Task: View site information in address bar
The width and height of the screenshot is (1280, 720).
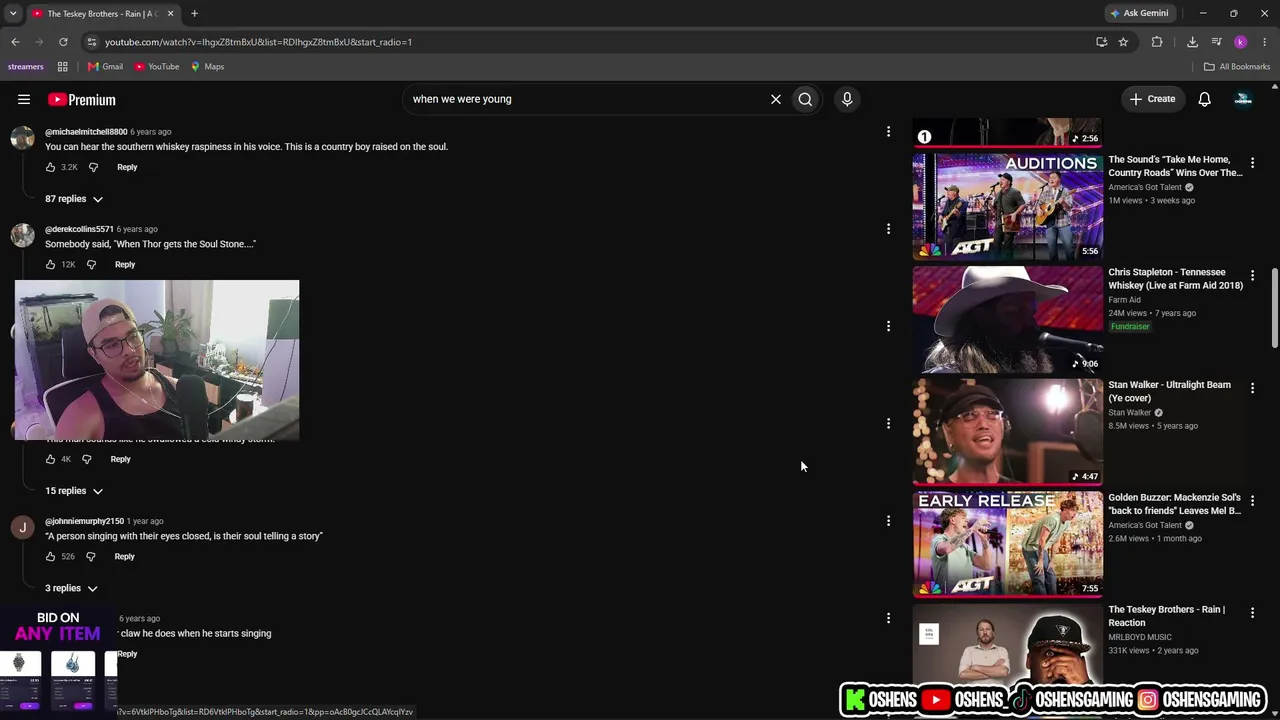Action: [91, 42]
